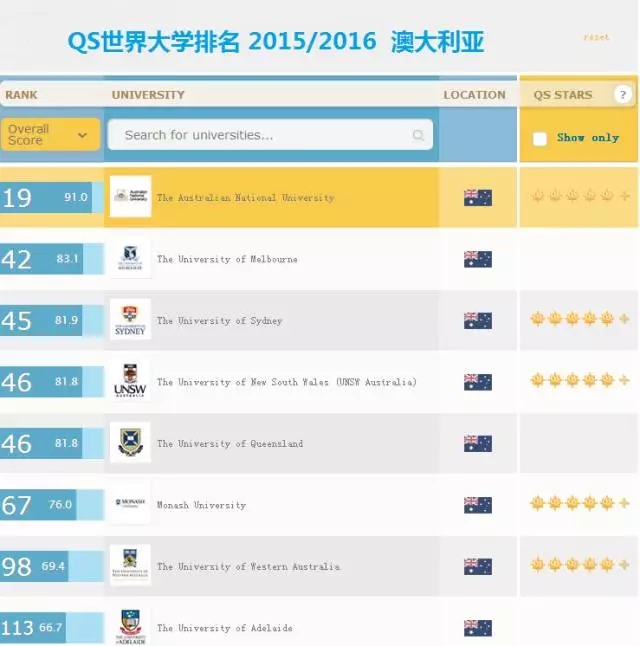Click the flag in the Monash row
The image size is (640, 646).
click(478, 505)
